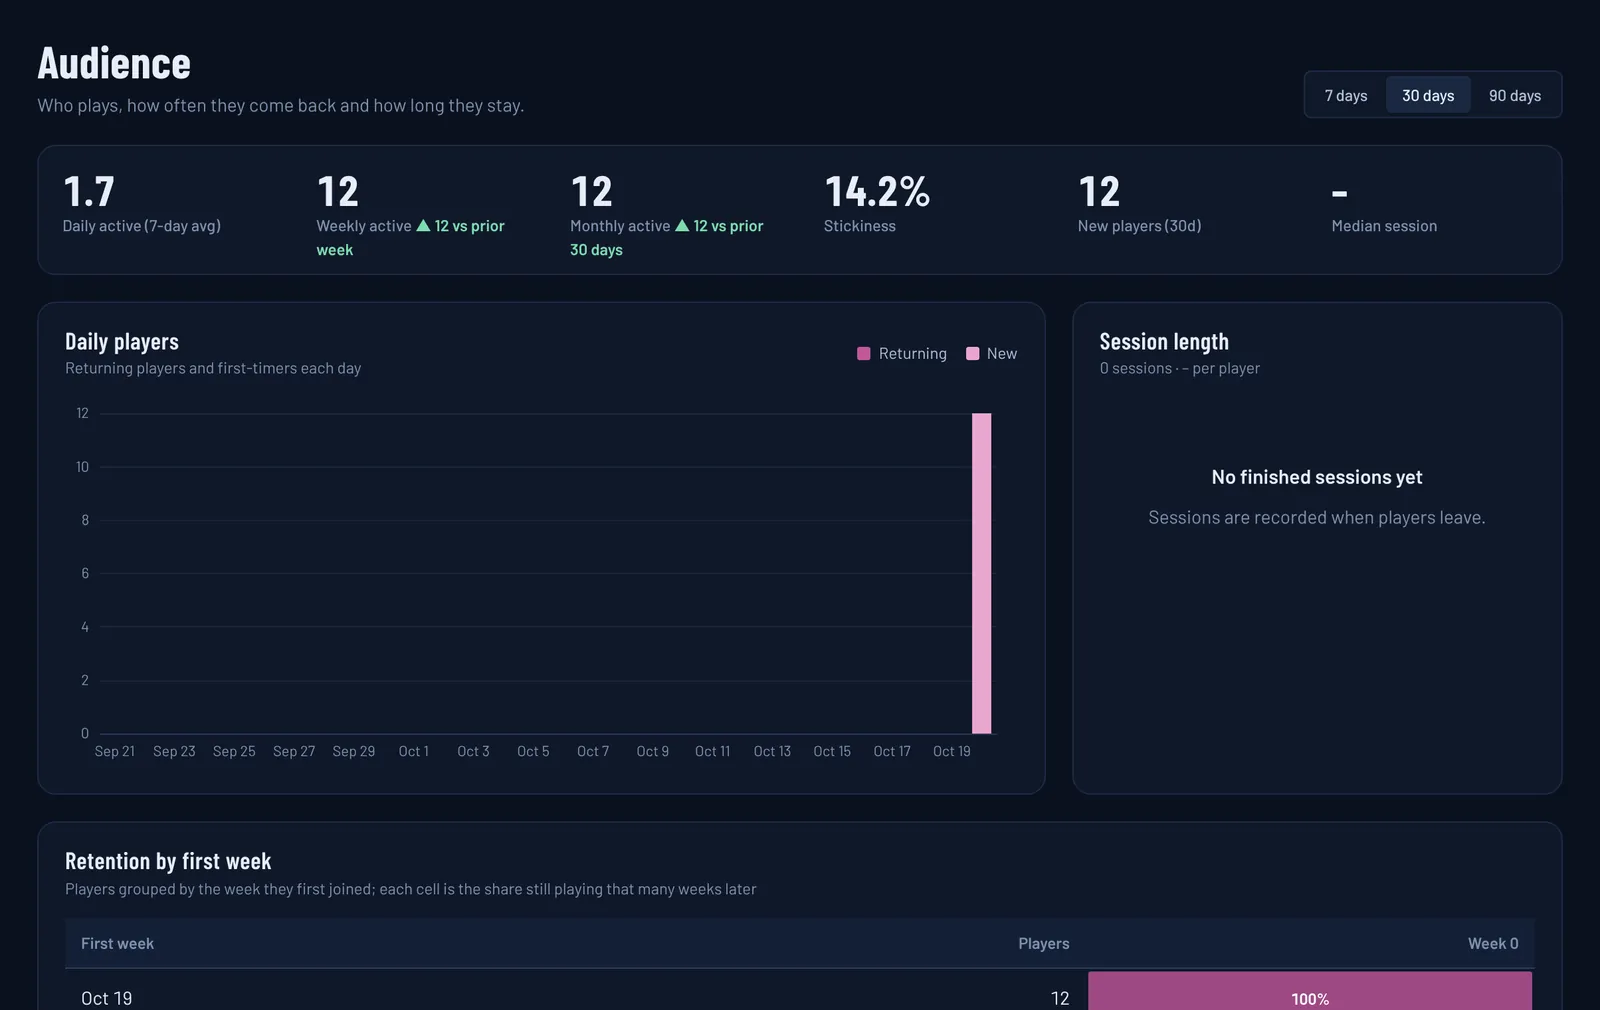Click the green up-triangle beside Weekly active

pyautogui.click(x=423, y=226)
